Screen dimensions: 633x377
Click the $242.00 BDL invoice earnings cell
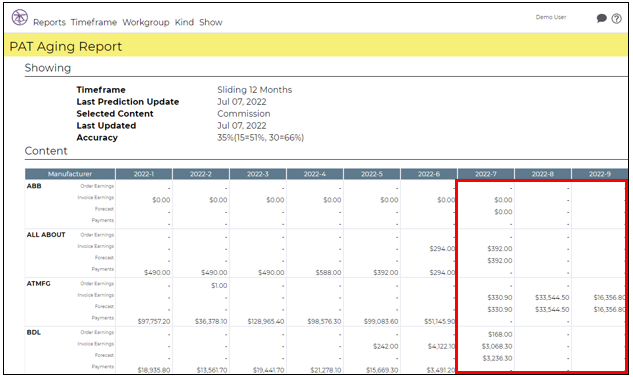385,346
